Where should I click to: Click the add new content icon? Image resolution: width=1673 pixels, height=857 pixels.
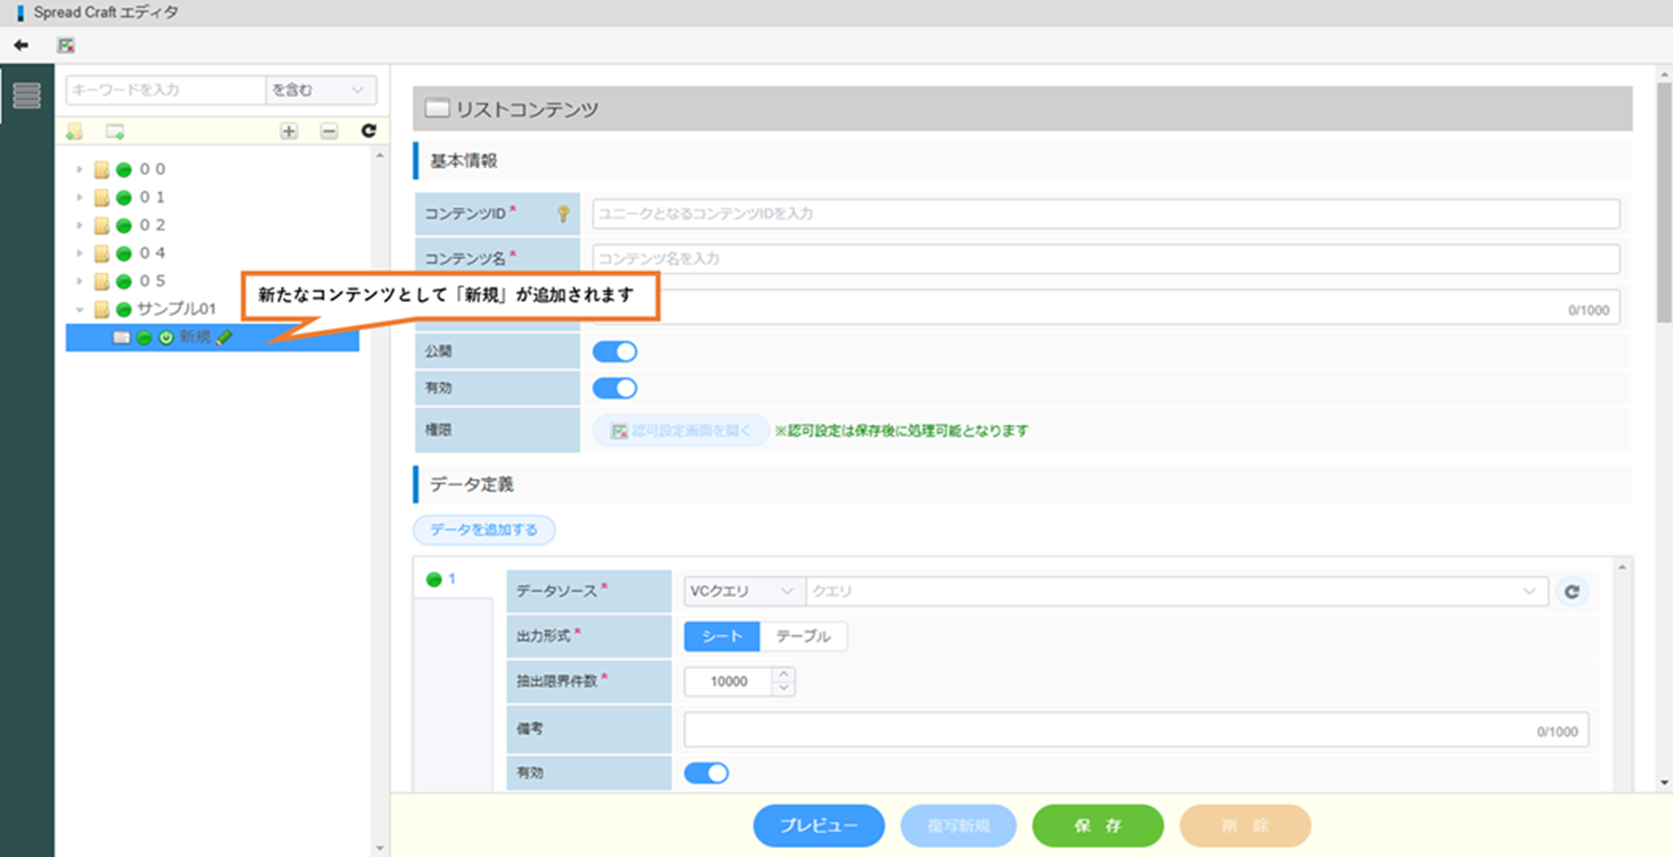[x=115, y=131]
